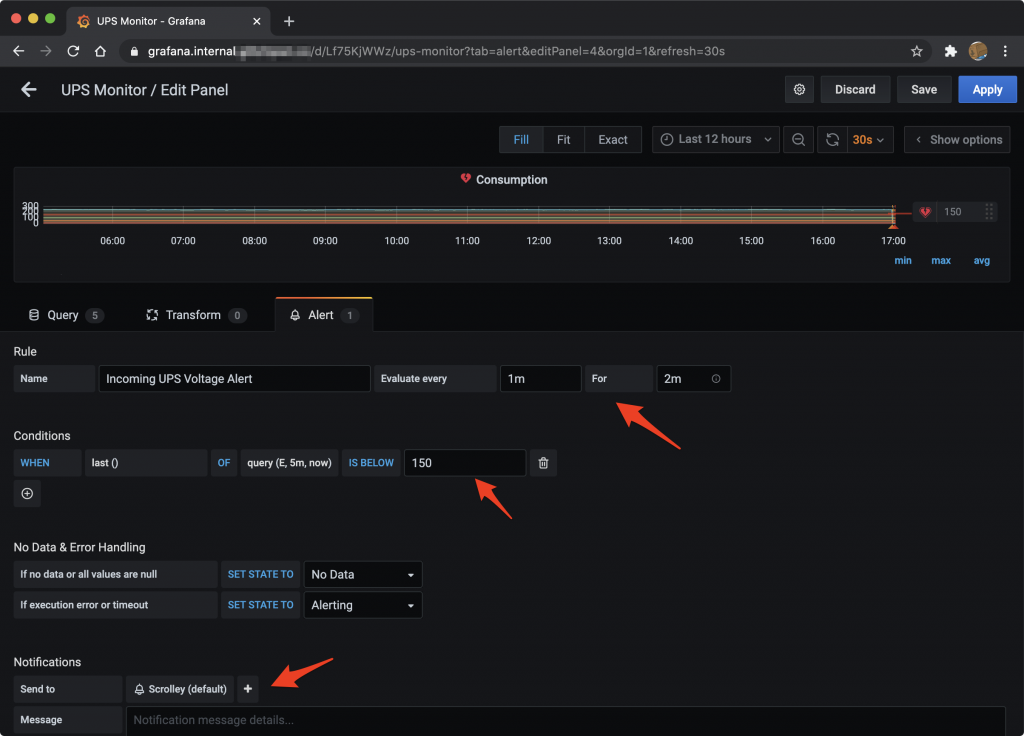Viewport: 1024px width, 736px height.
Task: Click the refresh dashboard icon
Action: 831,140
